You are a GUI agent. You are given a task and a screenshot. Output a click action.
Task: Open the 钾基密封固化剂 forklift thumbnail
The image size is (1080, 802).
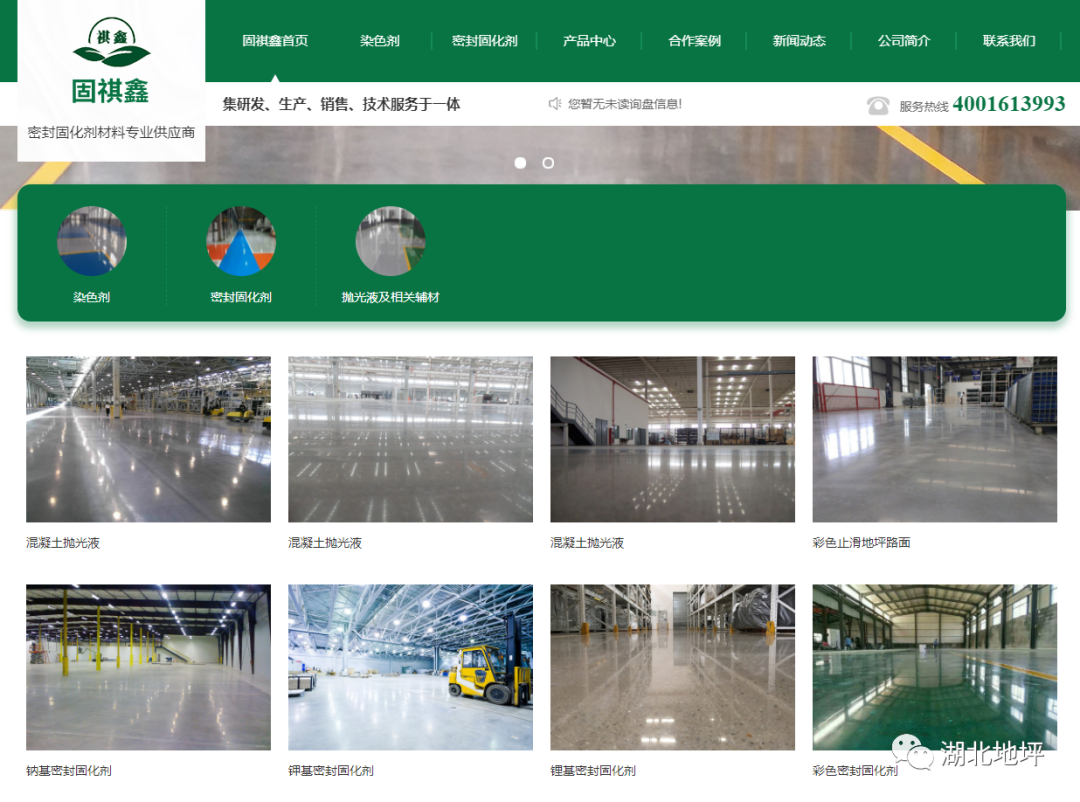tap(410, 667)
